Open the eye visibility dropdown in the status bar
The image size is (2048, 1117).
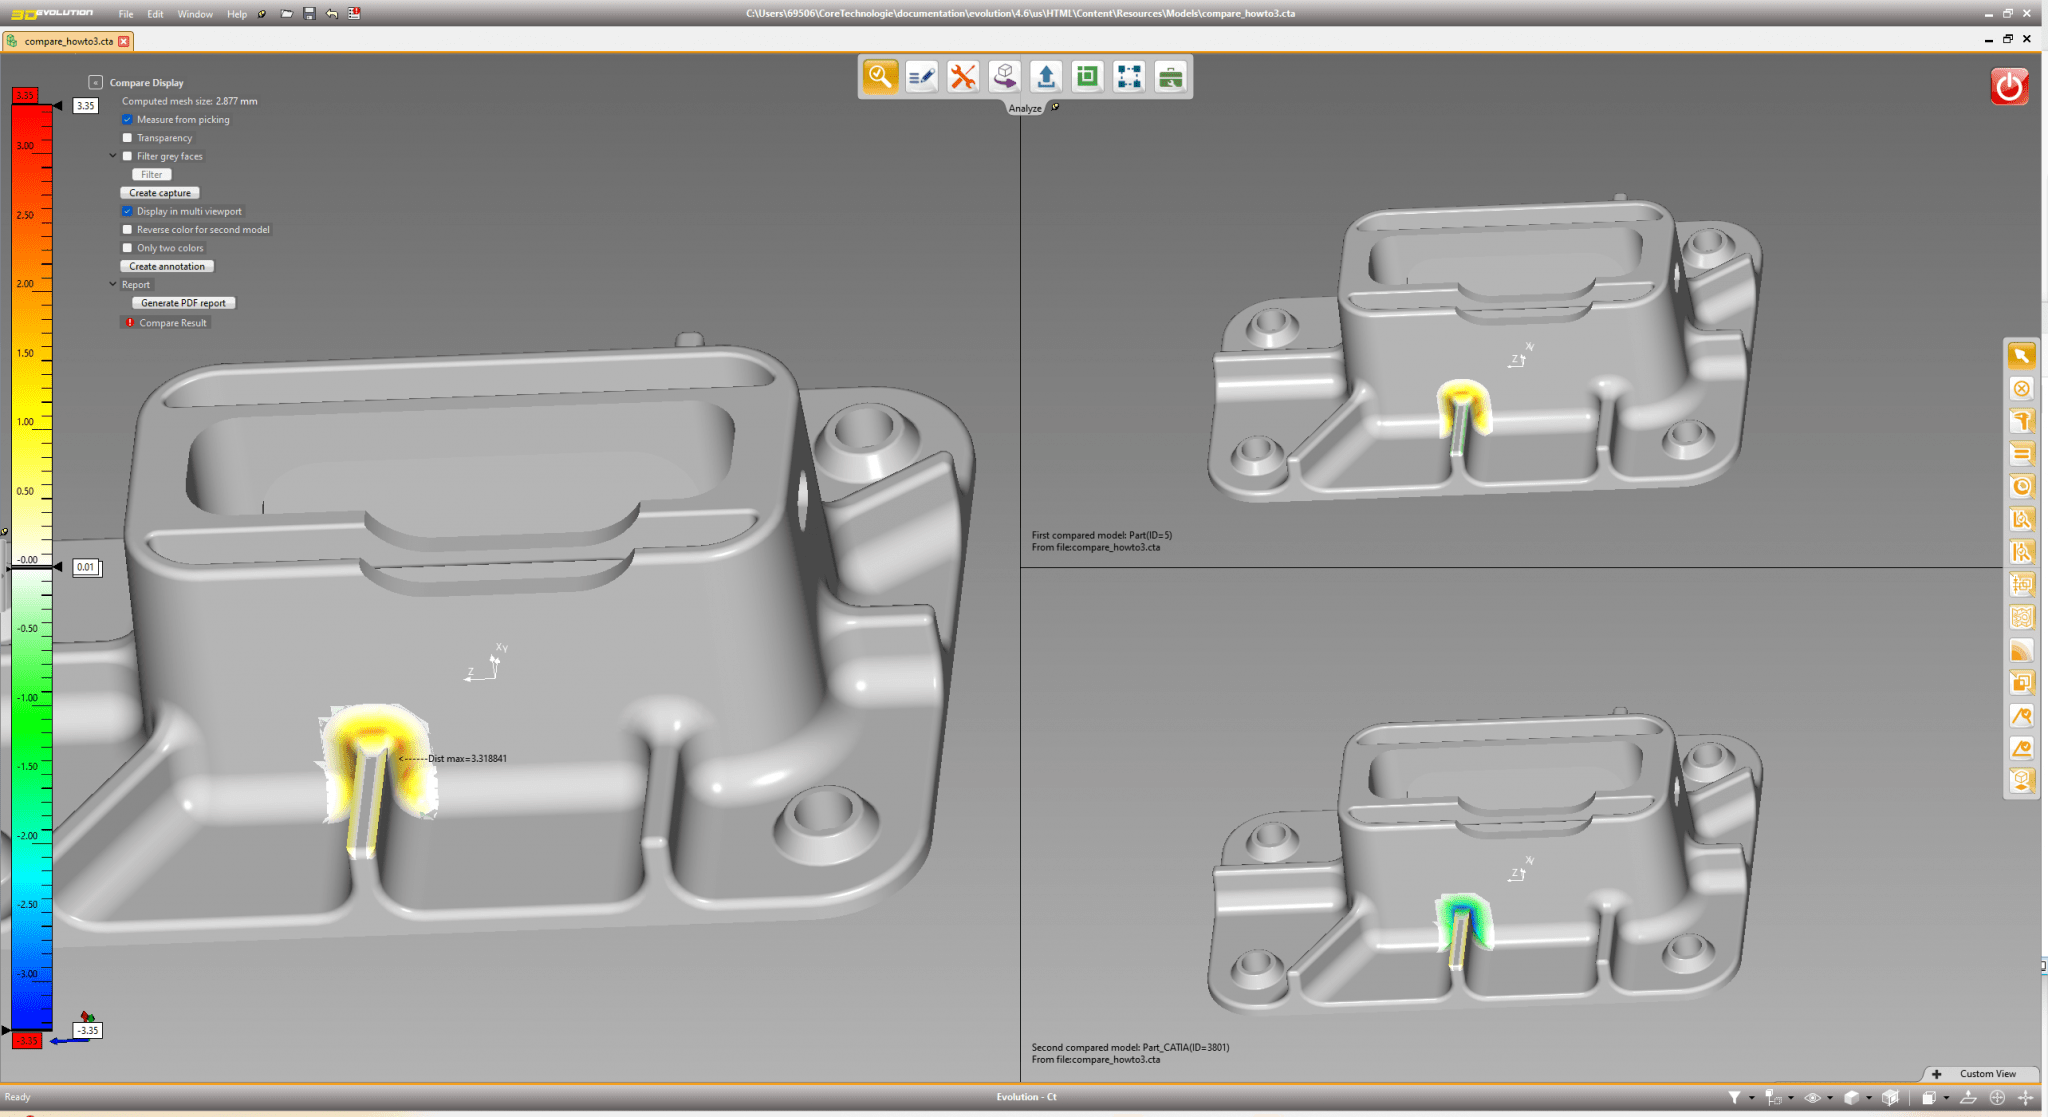click(1830, 1097)
